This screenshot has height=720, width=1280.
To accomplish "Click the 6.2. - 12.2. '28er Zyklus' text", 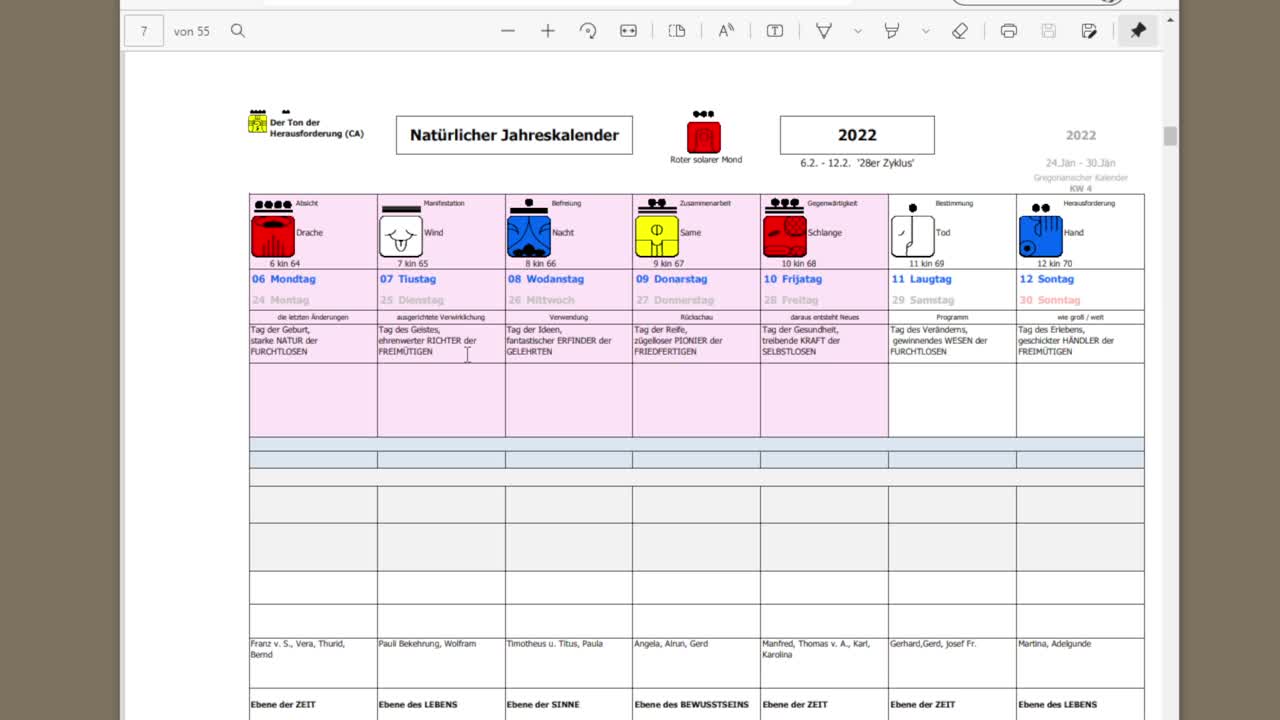I will (x=857, y=163).
